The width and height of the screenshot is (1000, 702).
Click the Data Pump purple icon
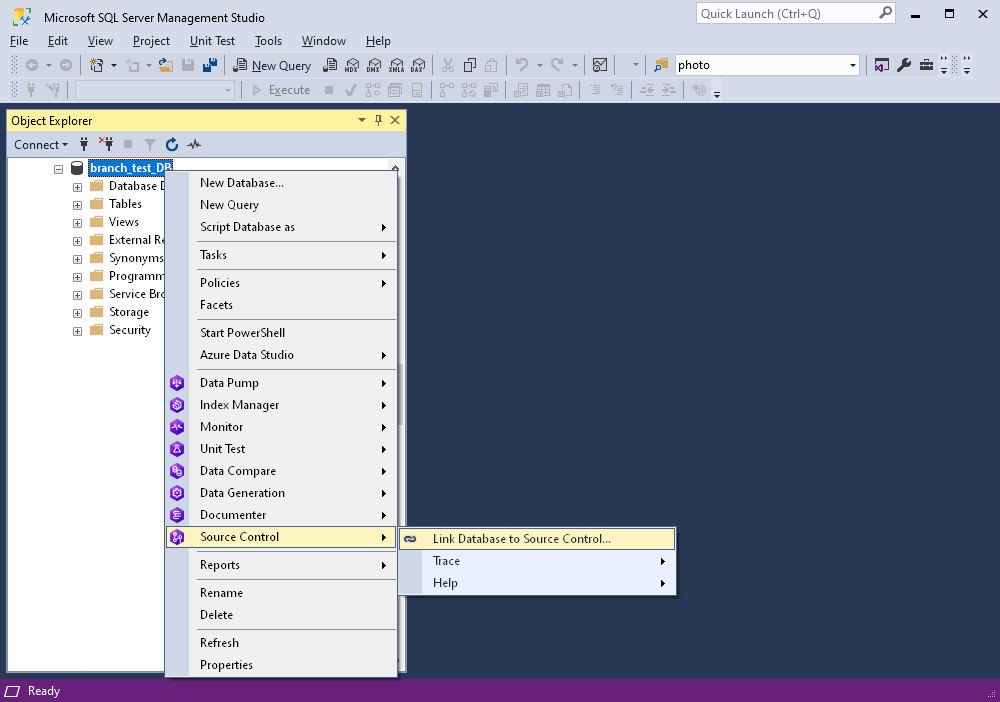click(177, 383)
